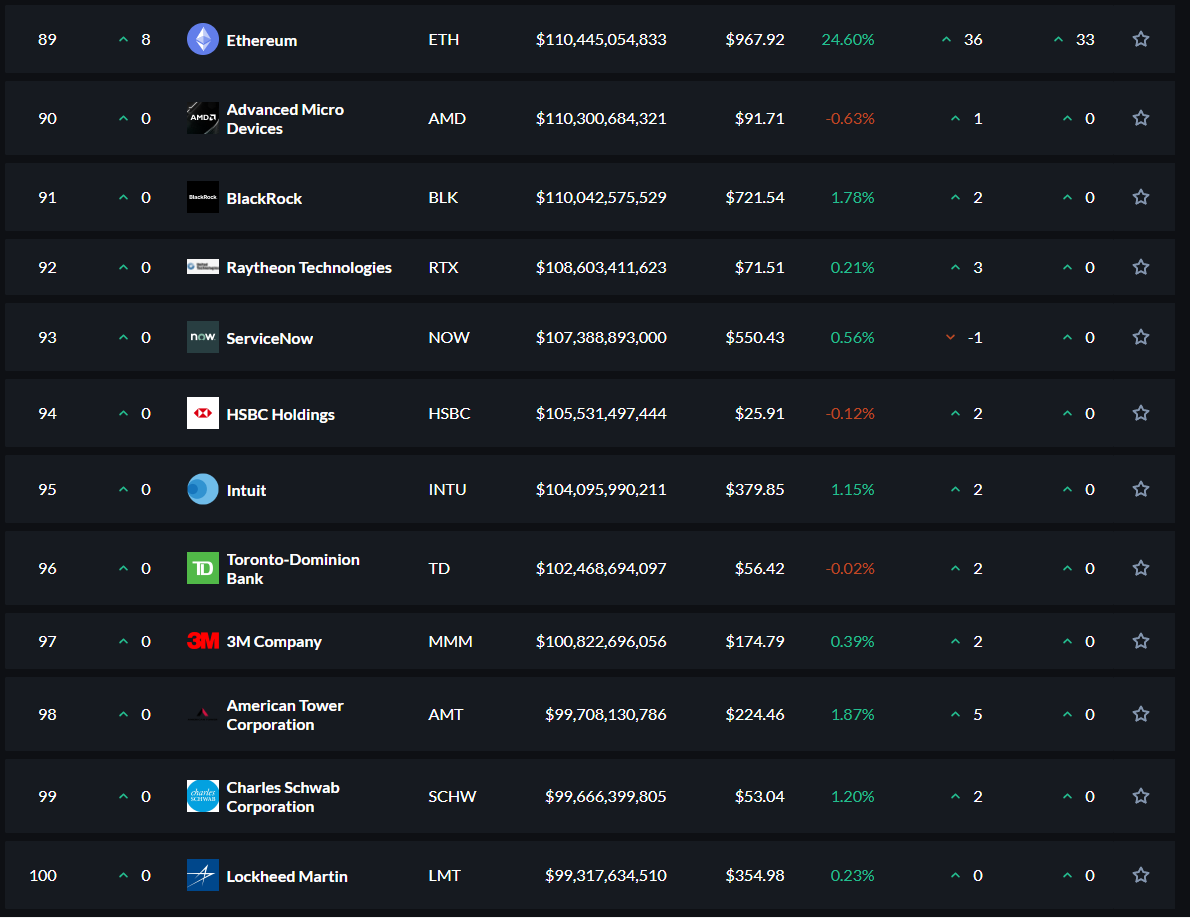
Task: Click market cap $108,603,411,623
Action: 601,267
